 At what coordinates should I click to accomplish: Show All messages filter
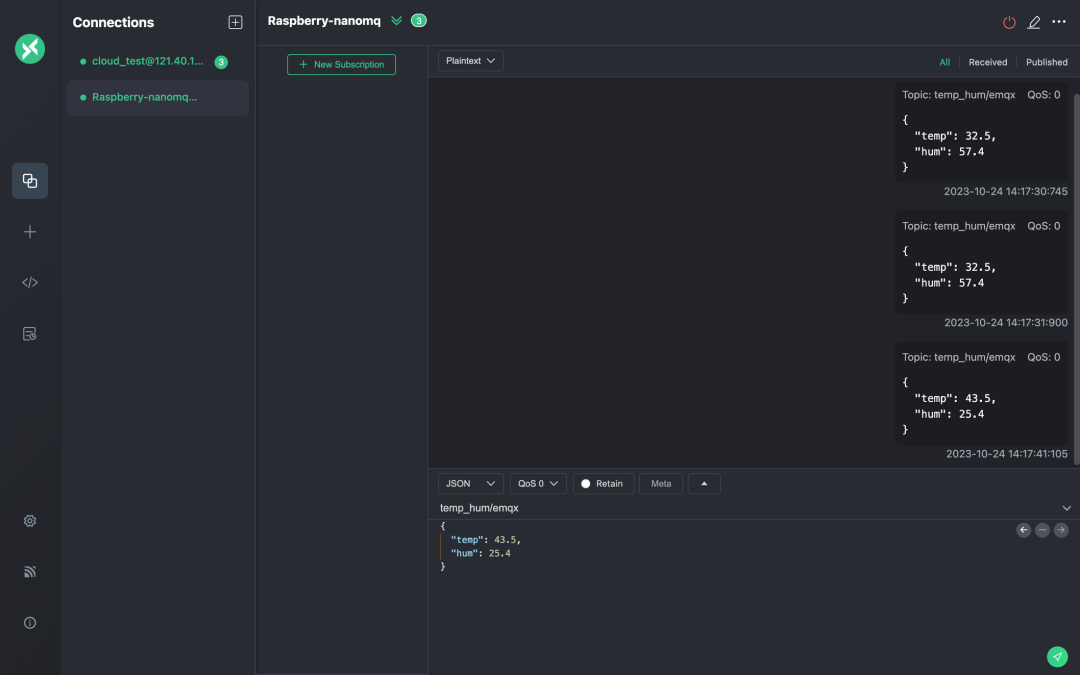coord(944,62)
